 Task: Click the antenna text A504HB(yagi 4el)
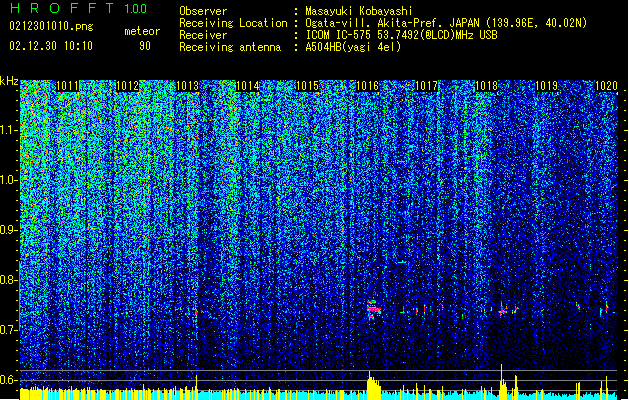(353, 47)
